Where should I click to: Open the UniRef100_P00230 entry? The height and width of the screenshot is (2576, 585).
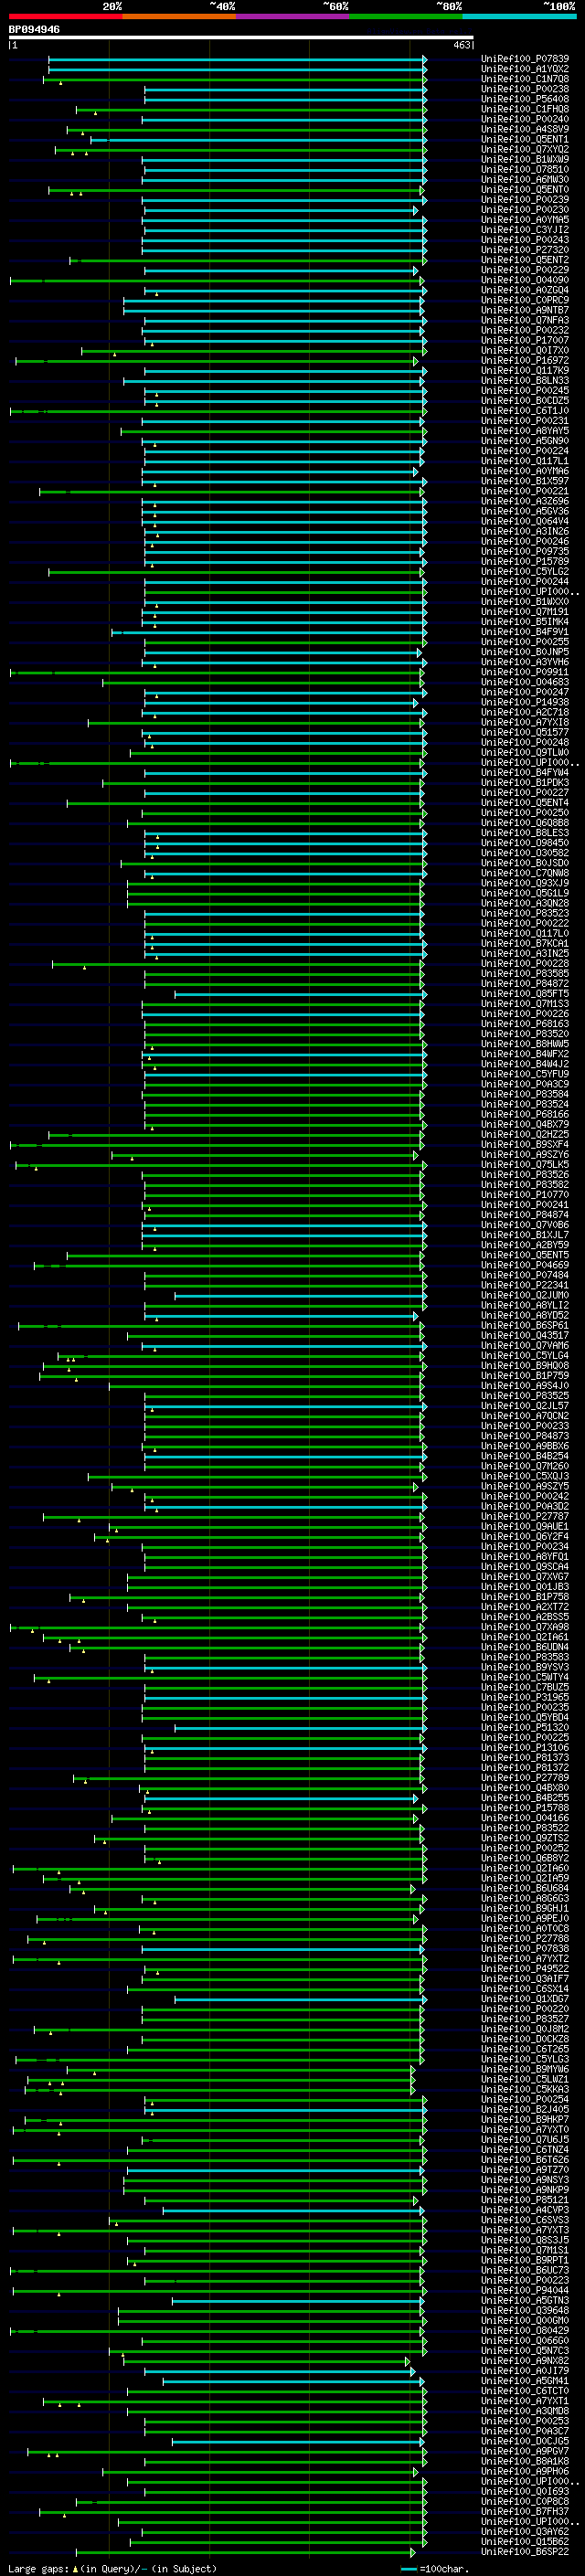tap(525, 209)
